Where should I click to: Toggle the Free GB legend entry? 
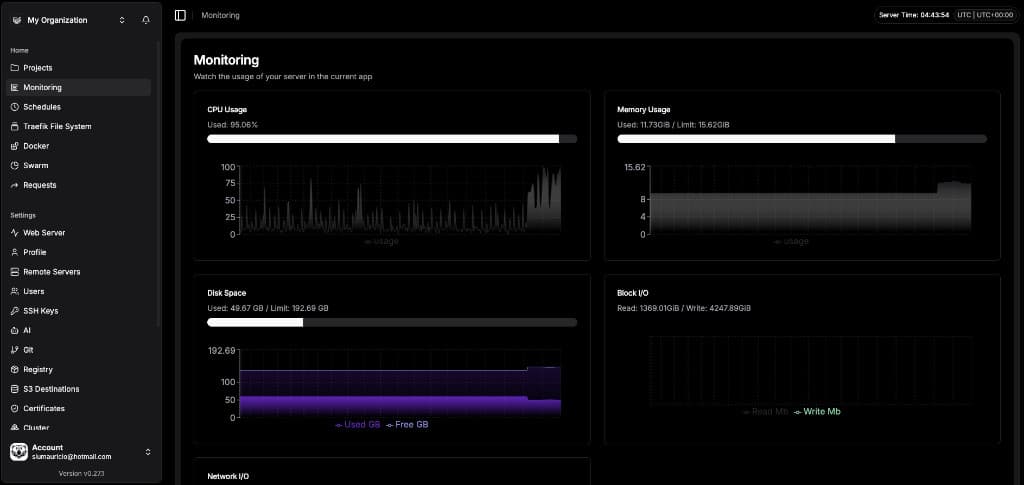(407, 425)
